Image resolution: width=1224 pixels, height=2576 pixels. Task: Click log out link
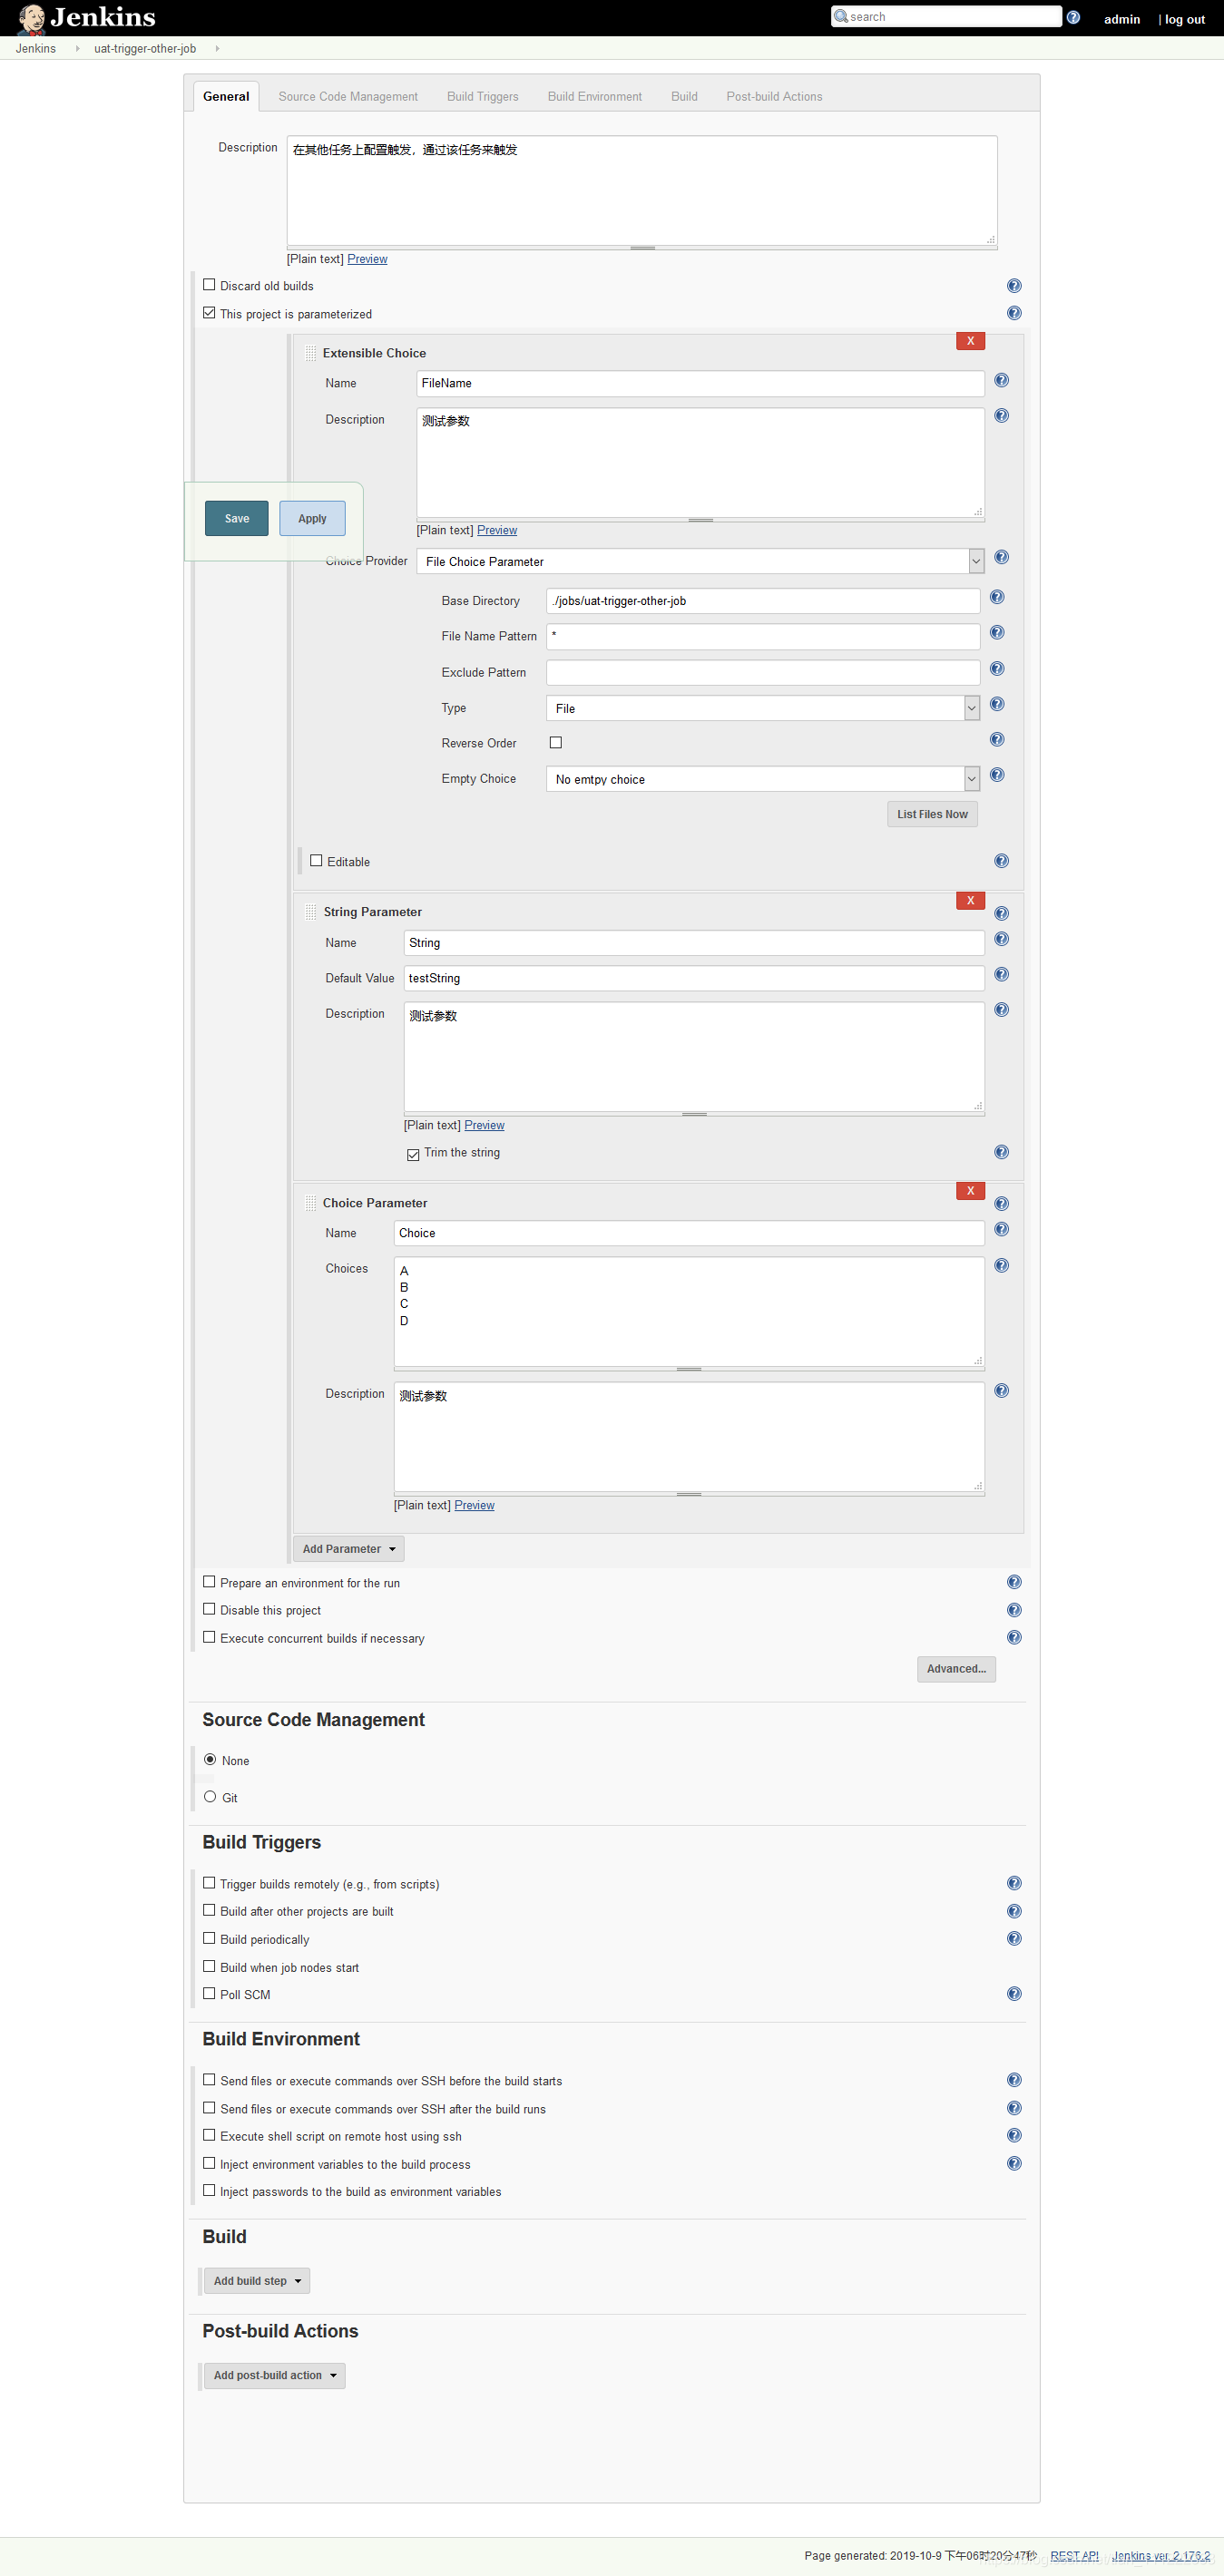[x=1184, y=19]
